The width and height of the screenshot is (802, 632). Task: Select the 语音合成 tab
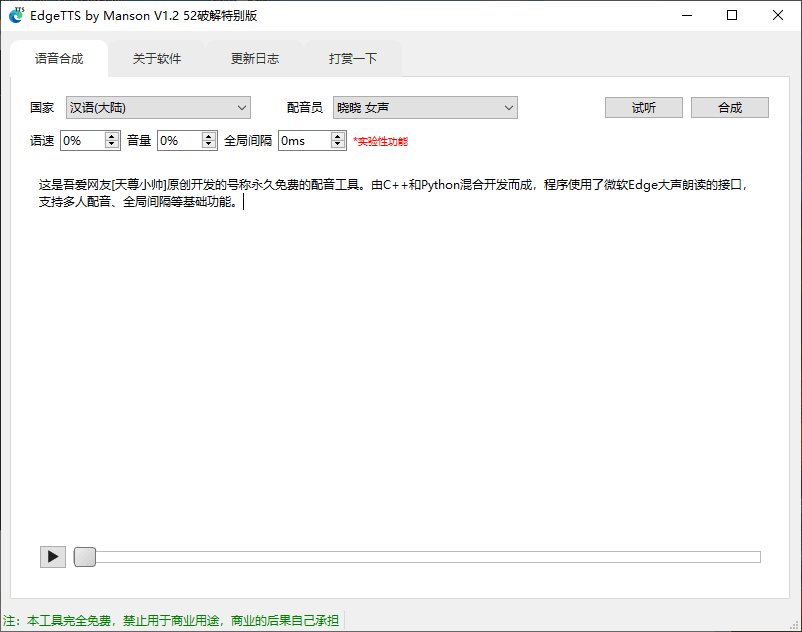coord(58,59)
